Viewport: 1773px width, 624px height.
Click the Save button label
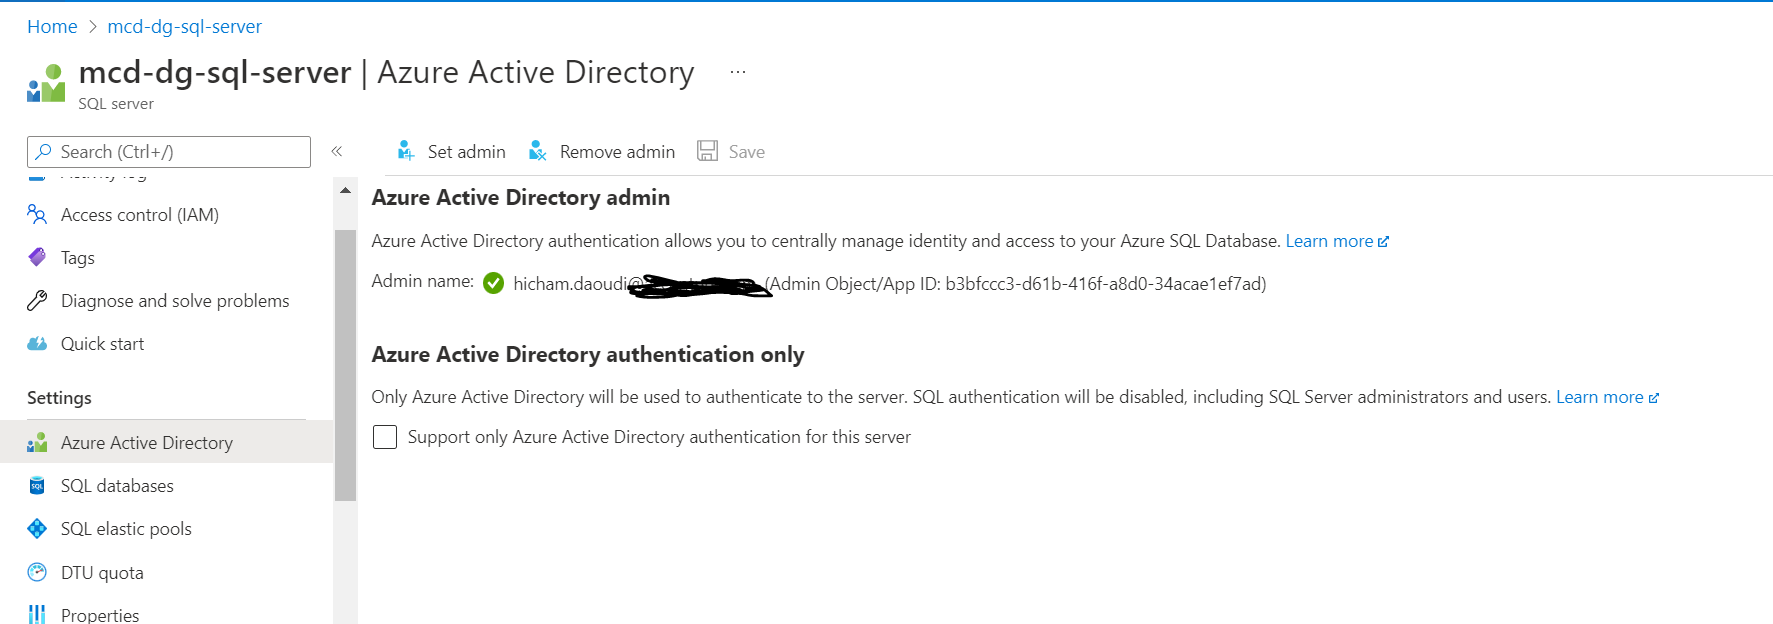point(746,151)
